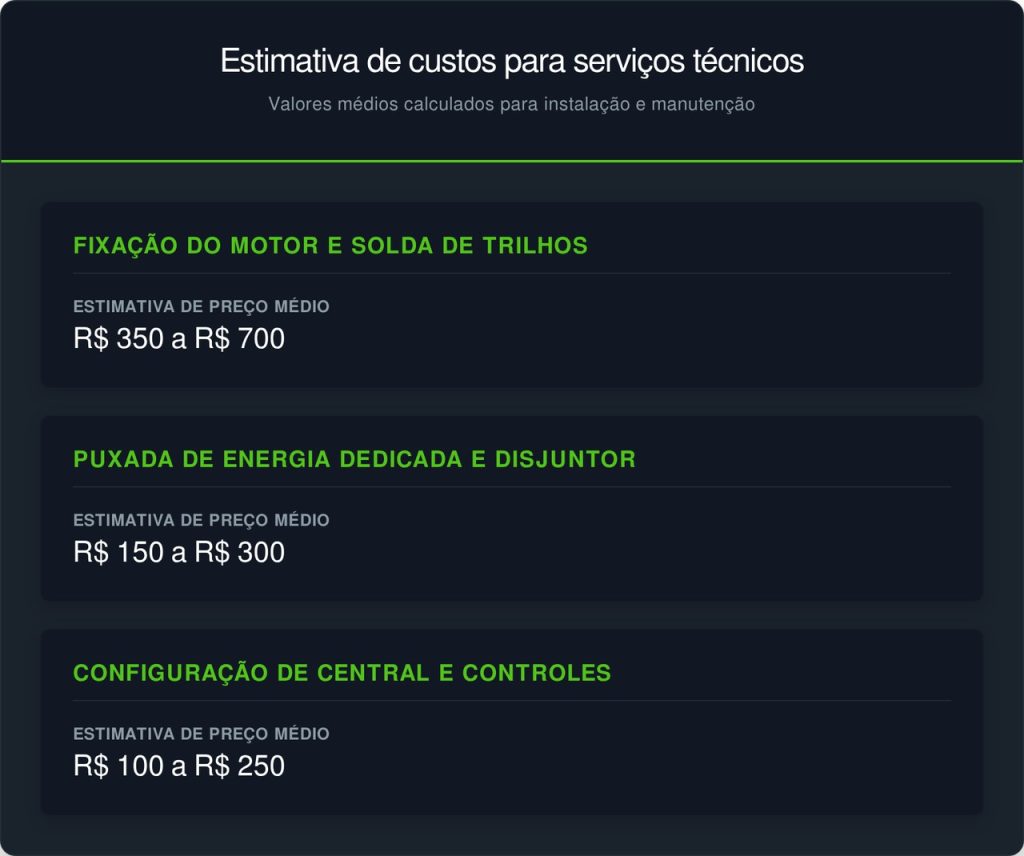Click the separator line under 'Fixação do motor' title

(512, 273)
